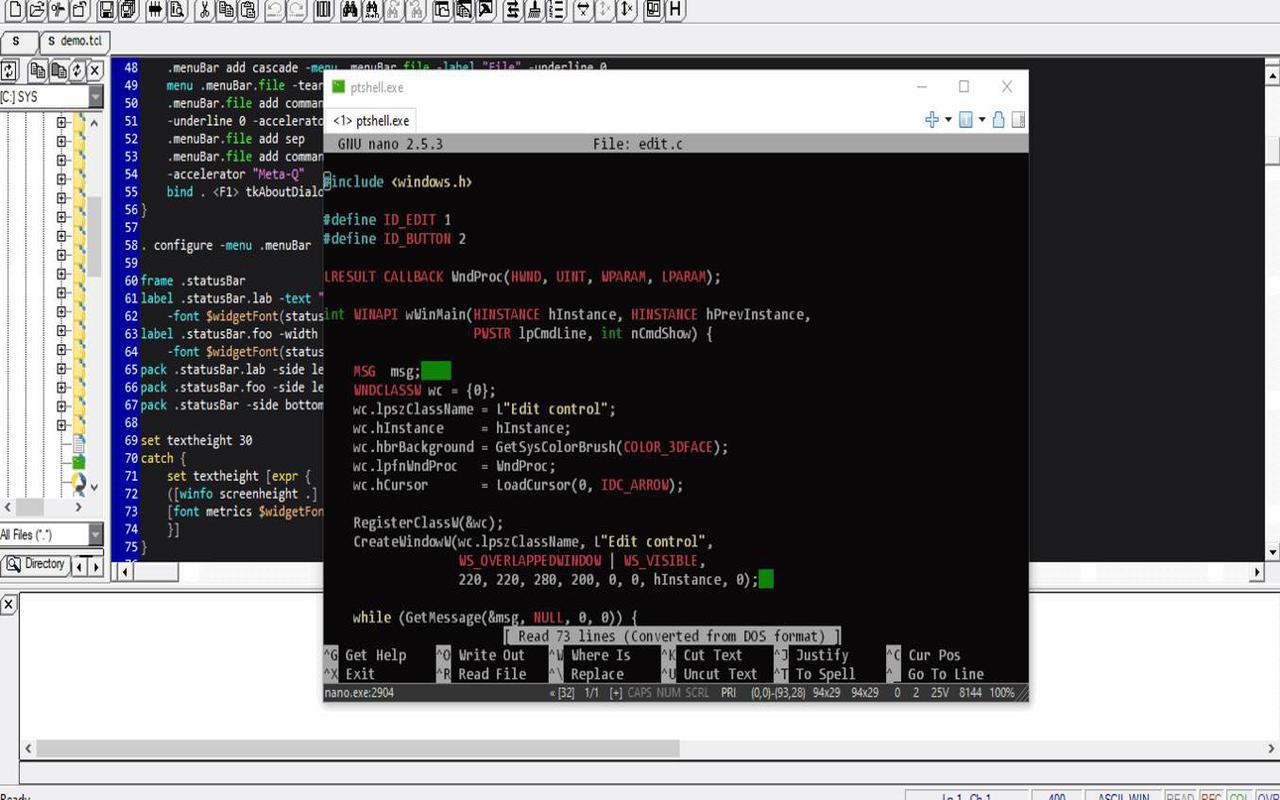Toggle SCRL indicator in console status bar
Screen dimensions: 1280x800
click(697, 692)
